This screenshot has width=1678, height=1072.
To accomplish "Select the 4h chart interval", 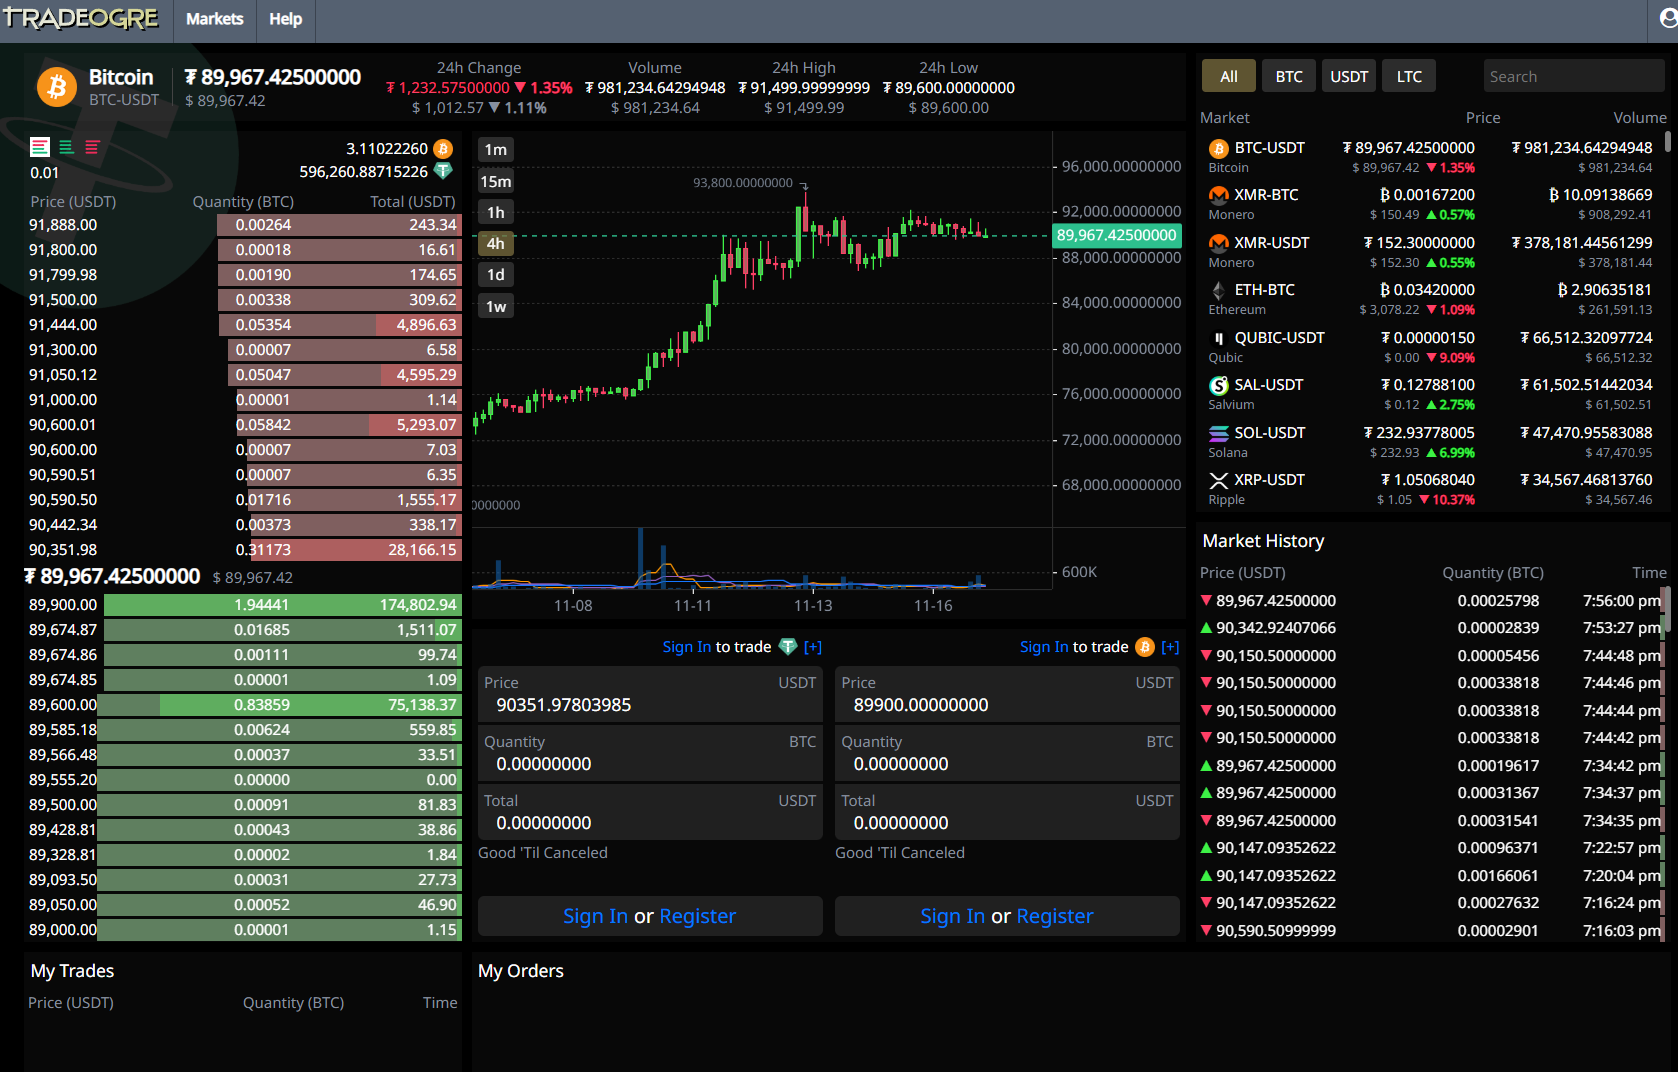I will pos(496,243).
